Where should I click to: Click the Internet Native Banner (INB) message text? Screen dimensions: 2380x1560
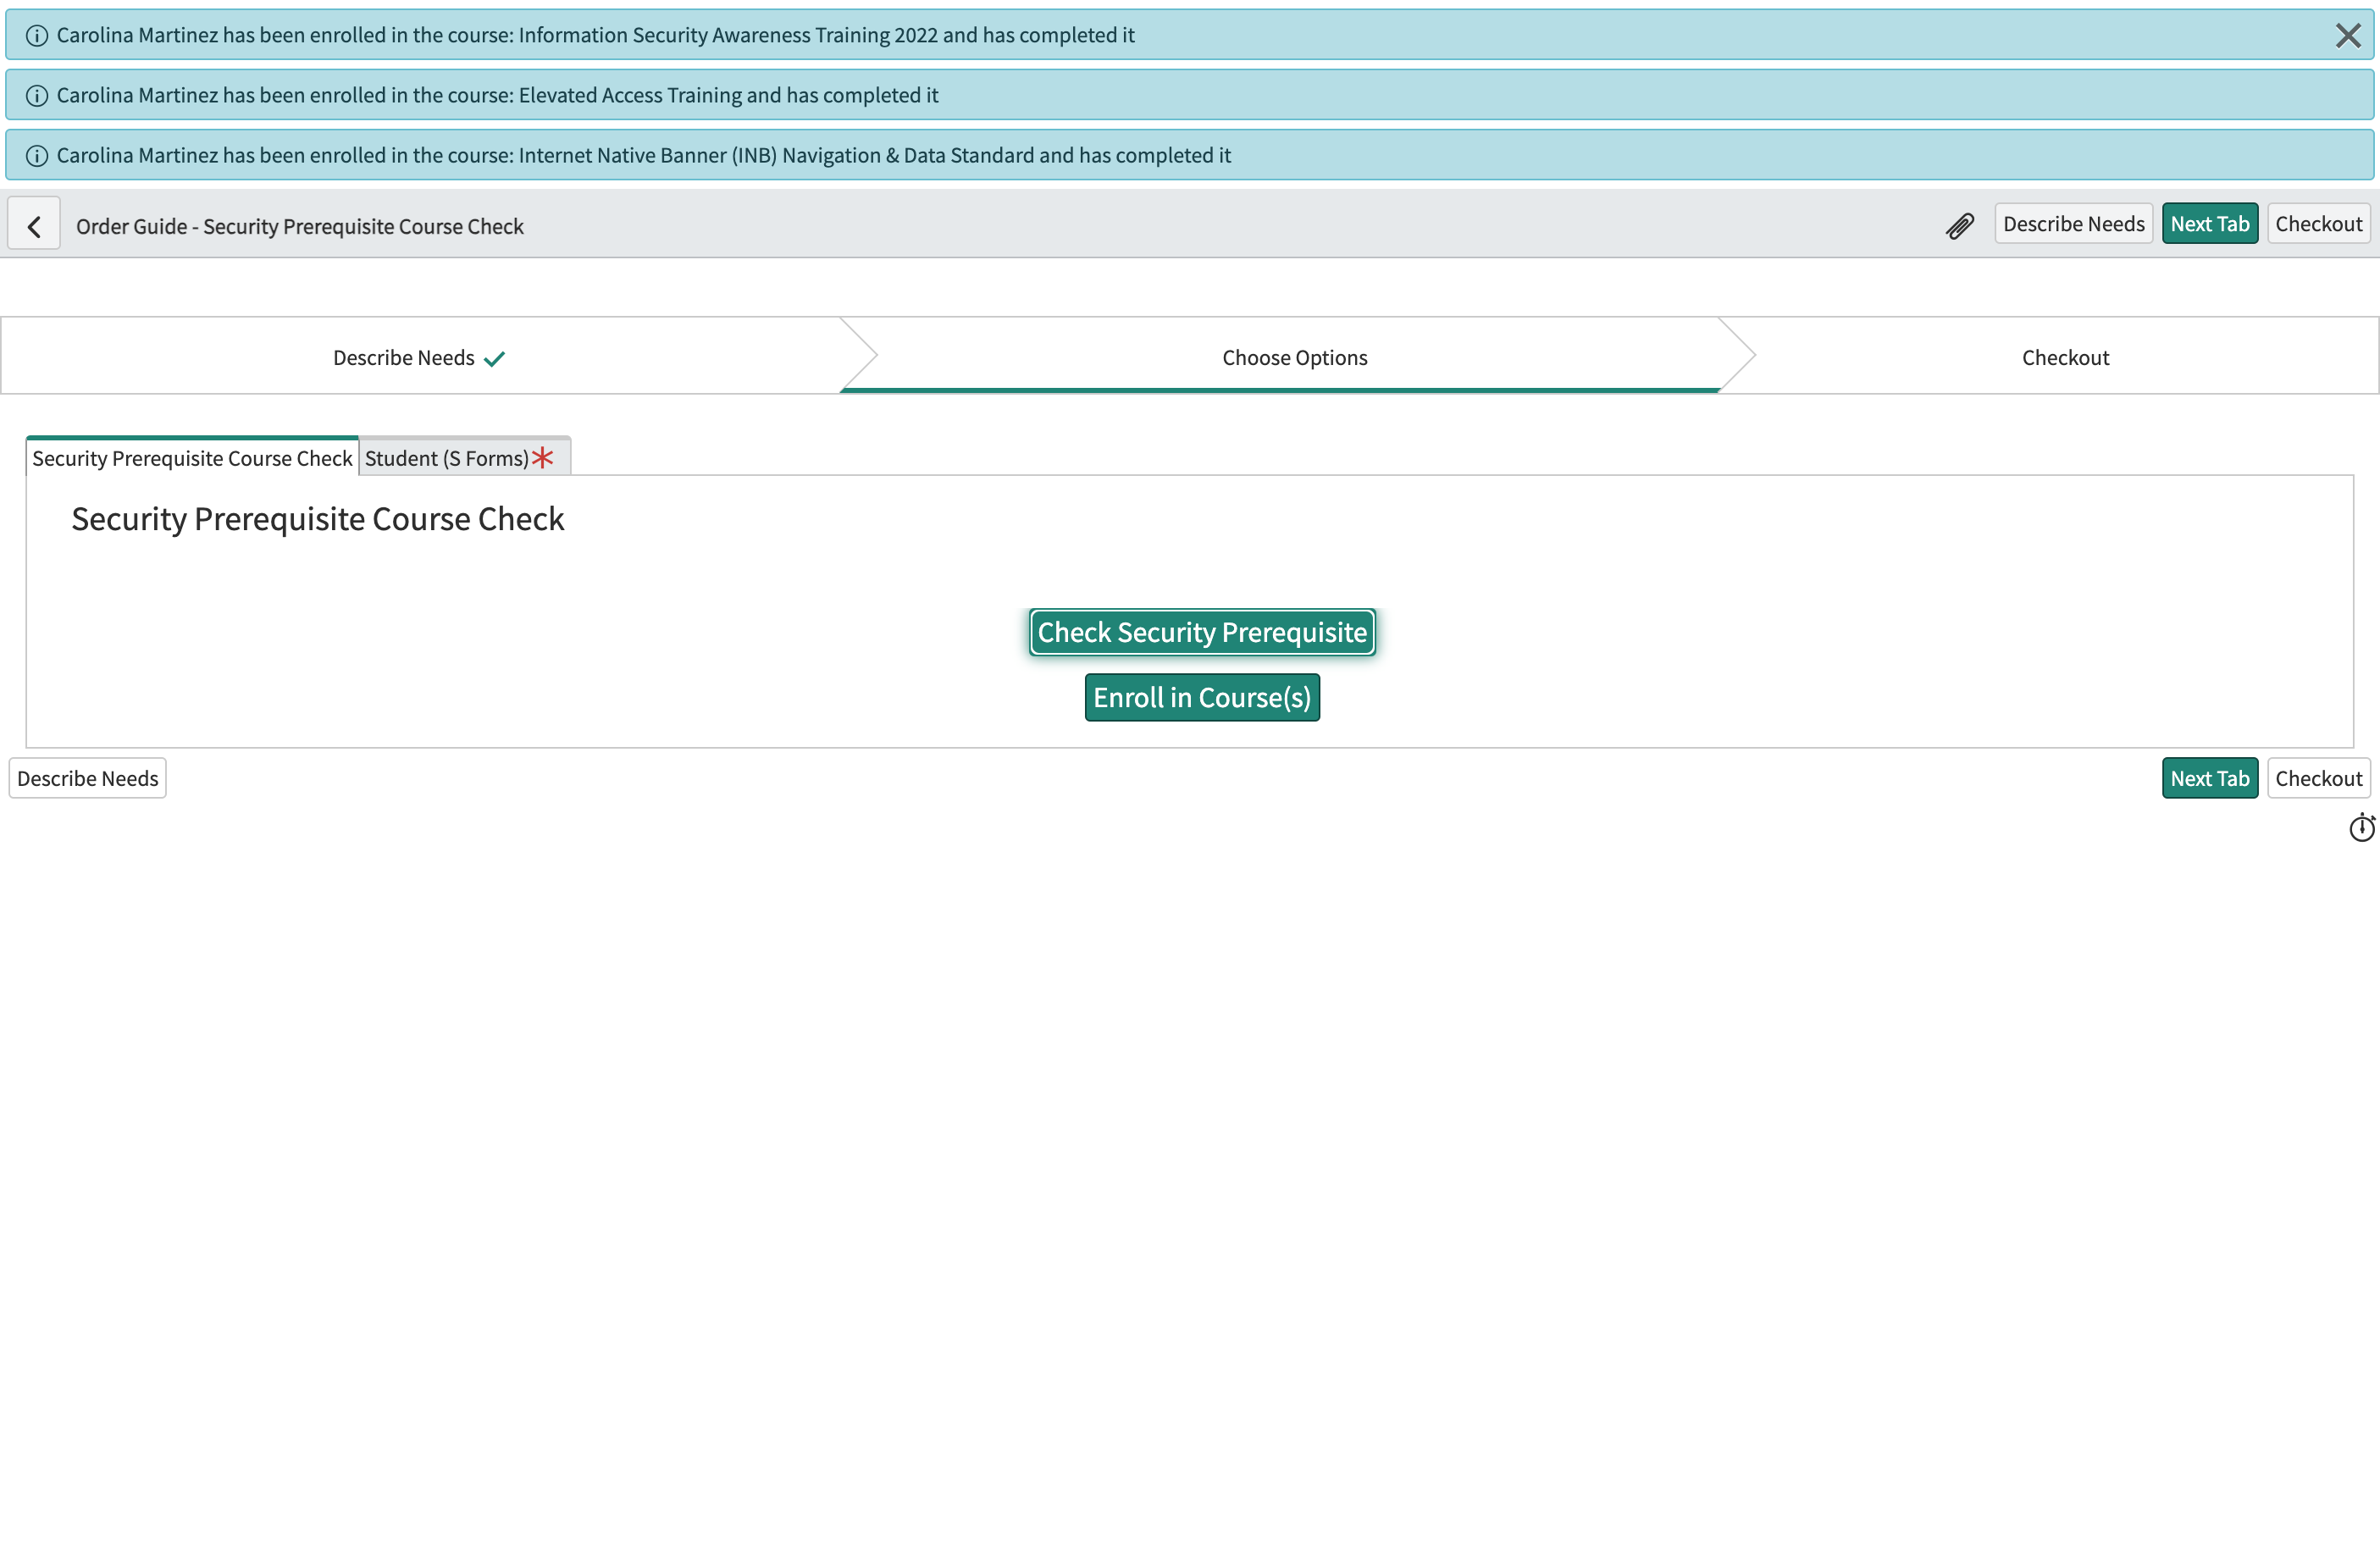tap(643, 155)
